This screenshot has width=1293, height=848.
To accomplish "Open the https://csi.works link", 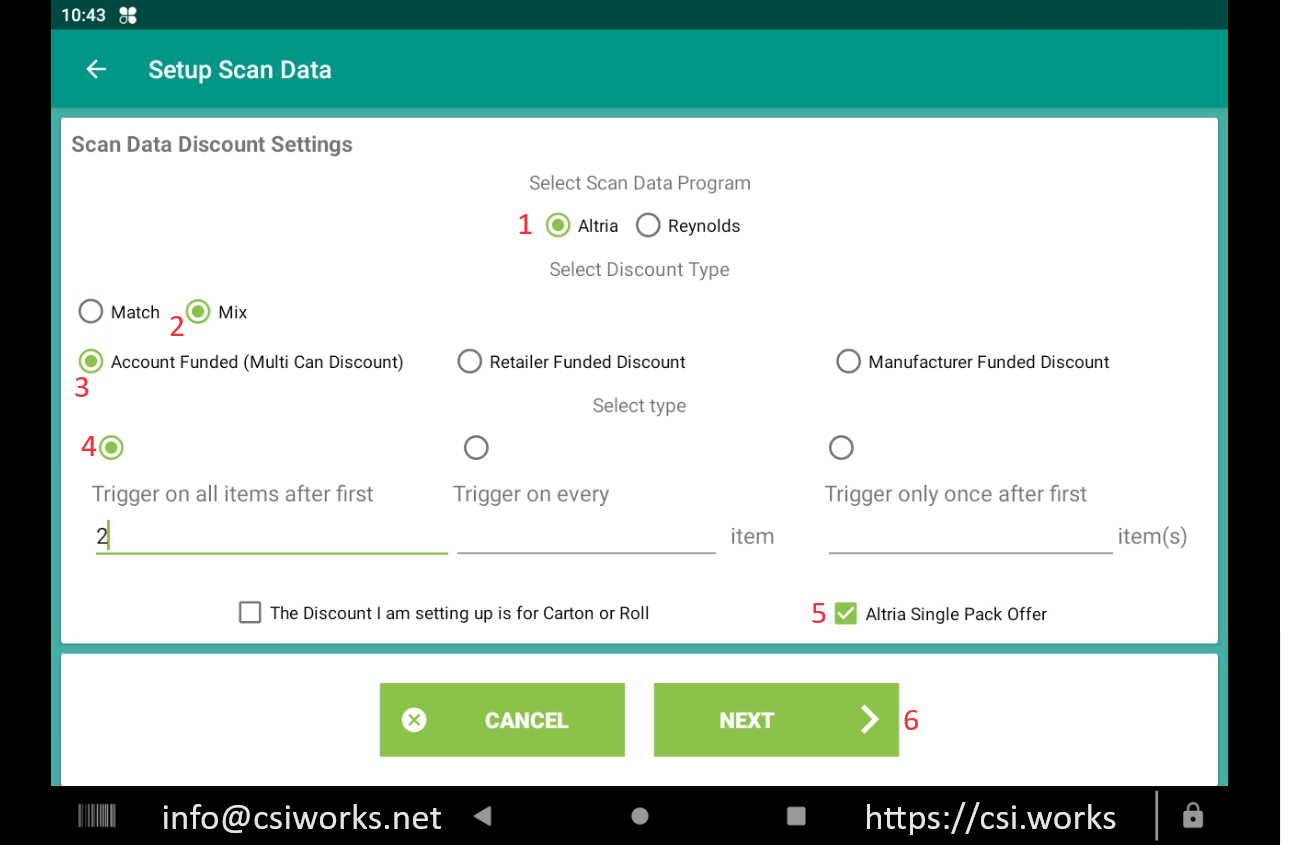I will (x=990, y=817).
